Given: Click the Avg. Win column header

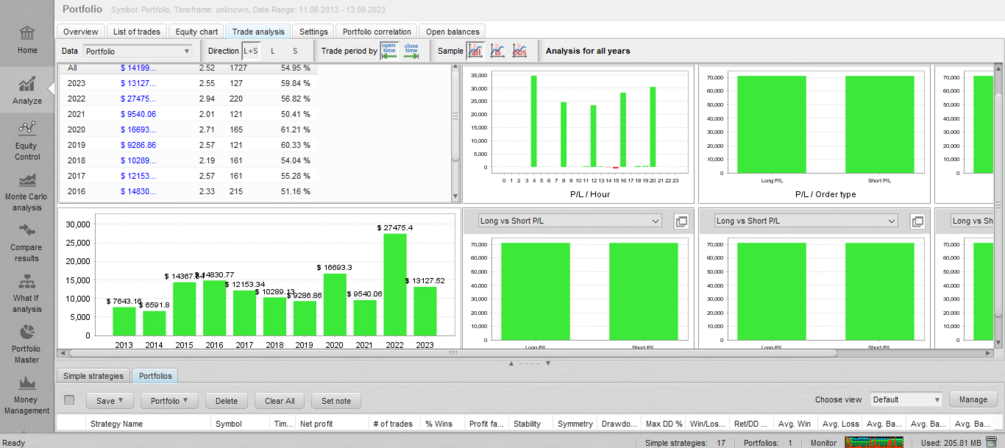Looking at the screenshot, I should (x=796, y=424).
